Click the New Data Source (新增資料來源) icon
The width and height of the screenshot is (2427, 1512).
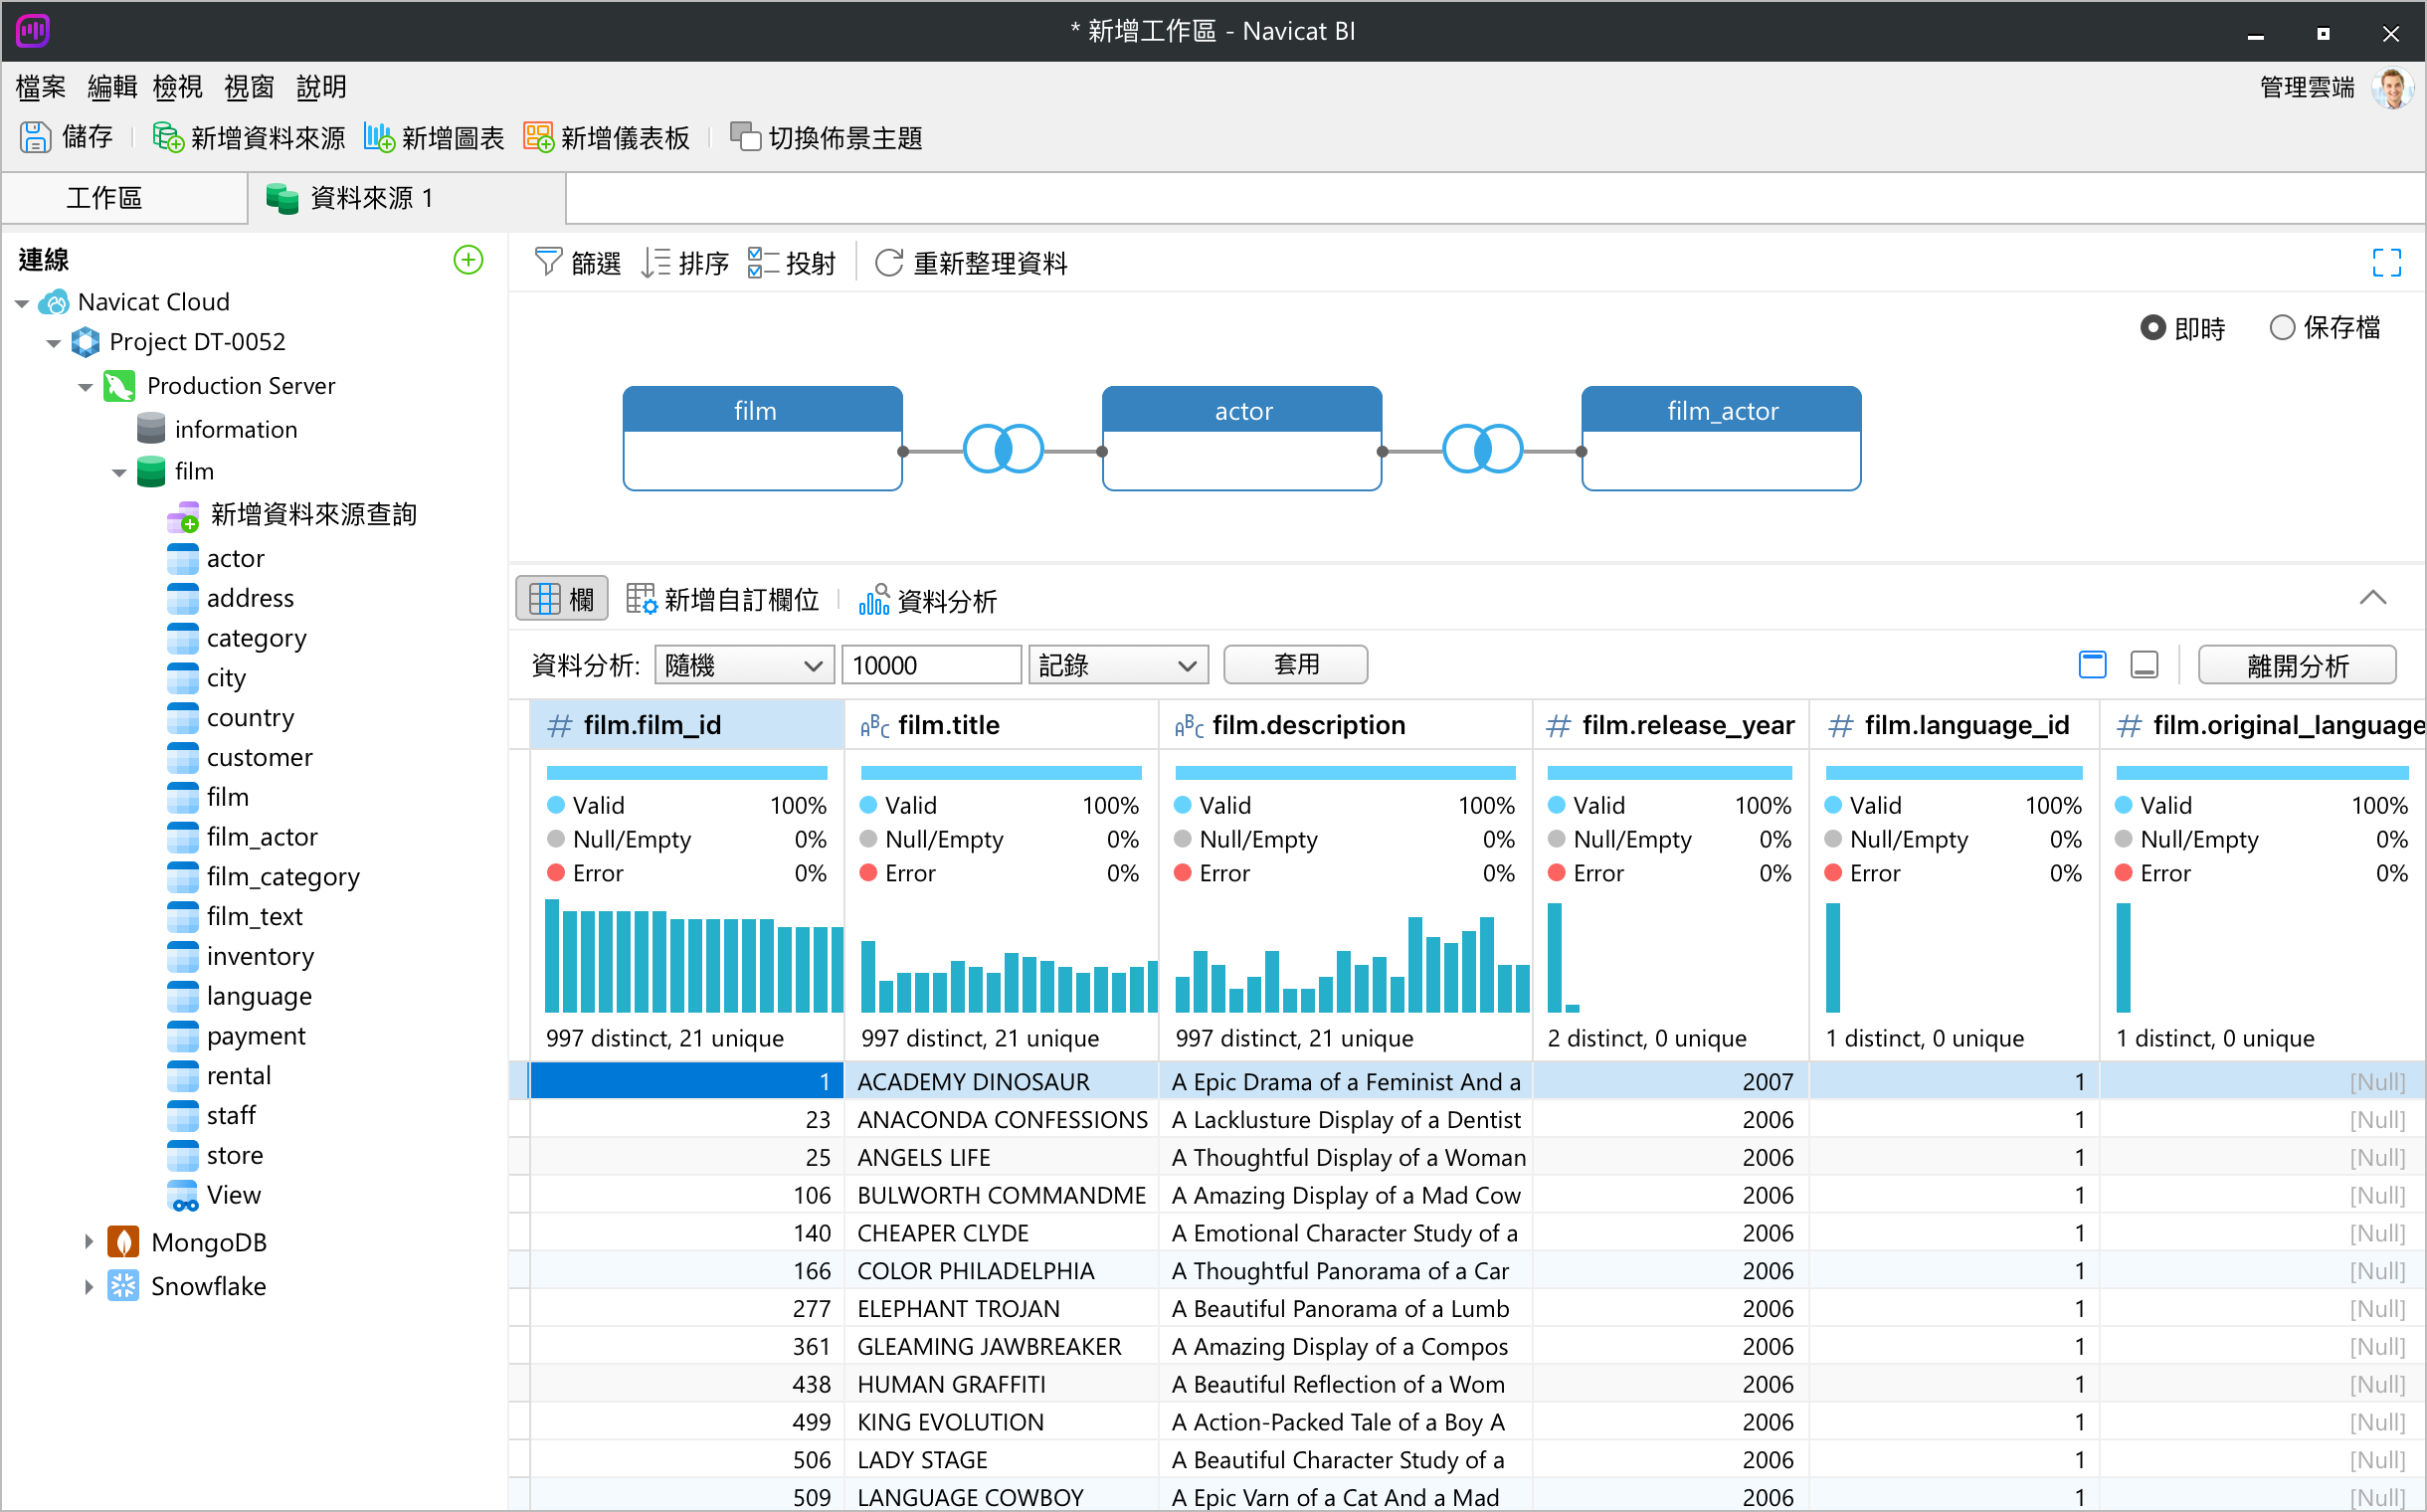pos(167,137)
